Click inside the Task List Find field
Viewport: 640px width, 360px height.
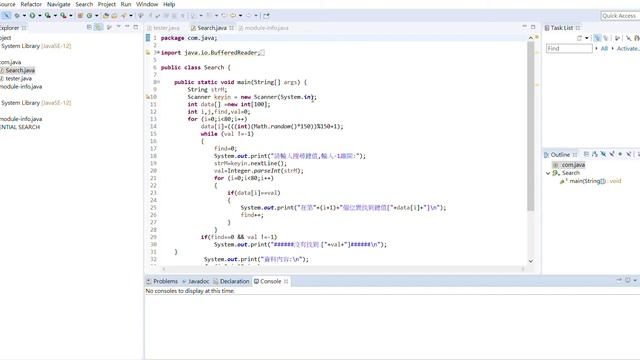coord(569,49)
